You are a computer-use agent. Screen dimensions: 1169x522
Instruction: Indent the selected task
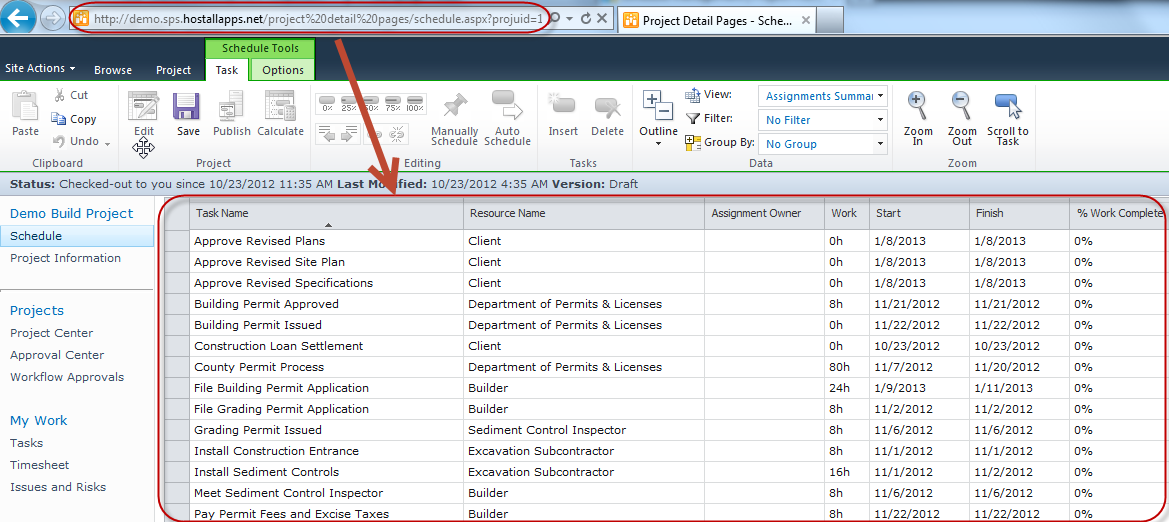click(x=350, y=133)
